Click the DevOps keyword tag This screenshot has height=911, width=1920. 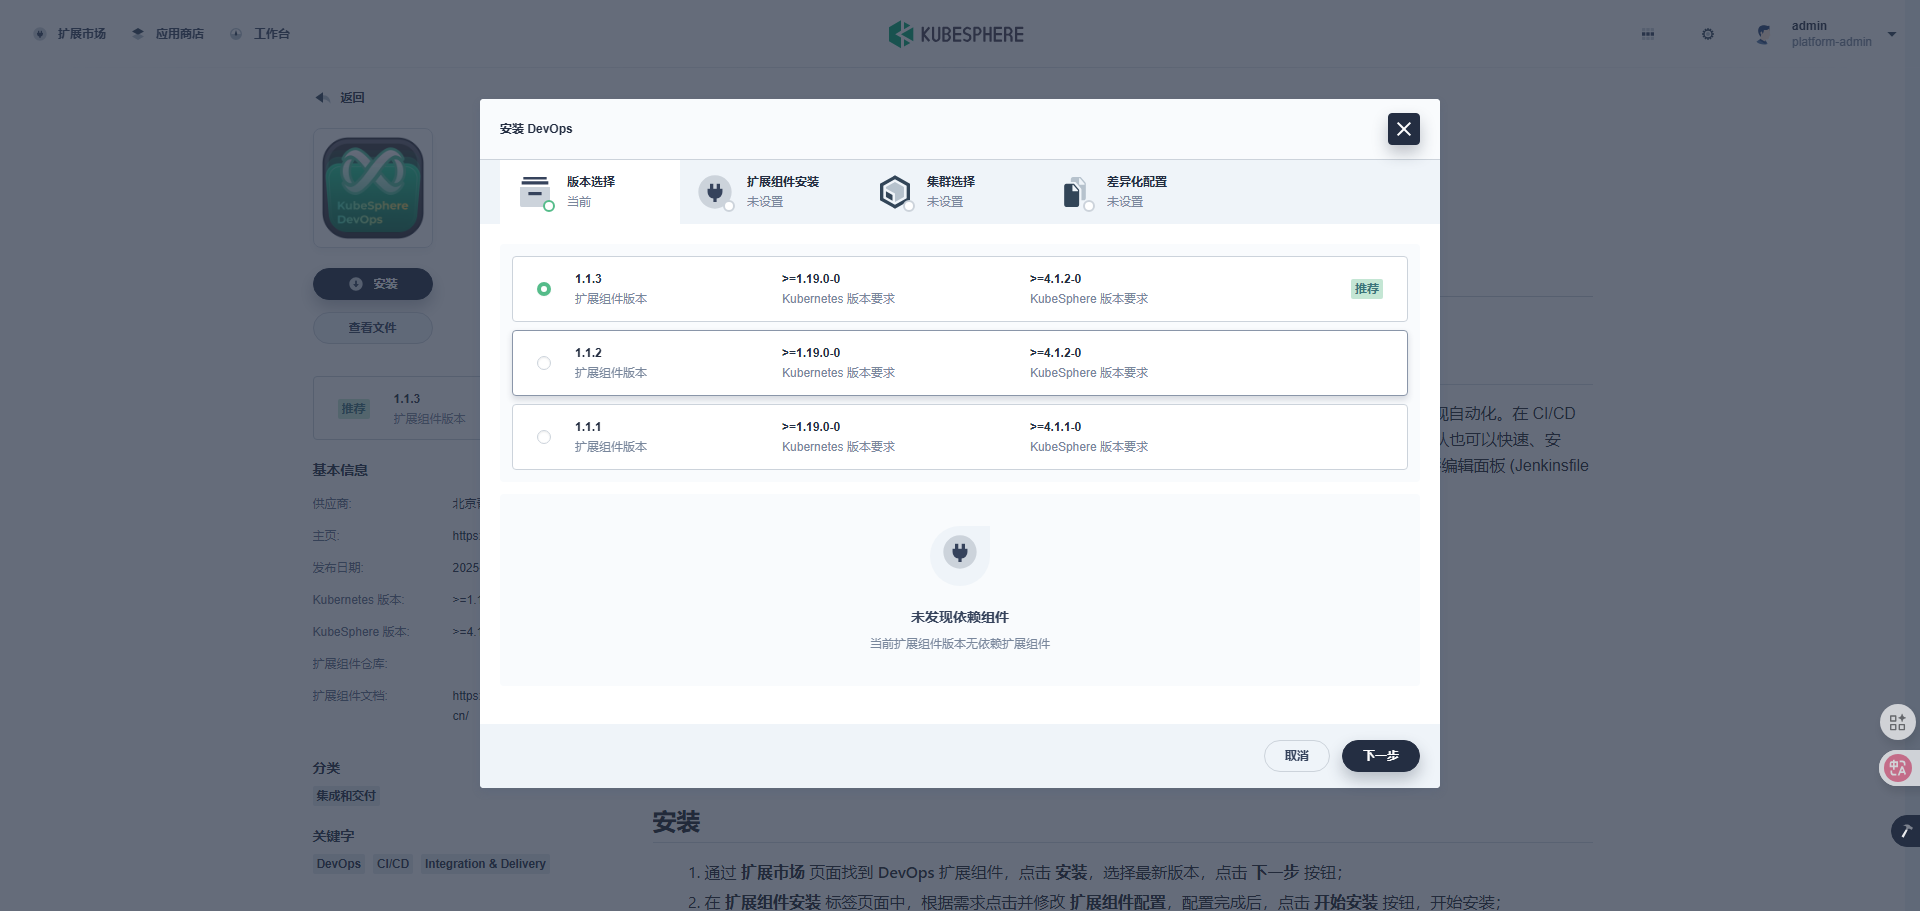click(339, 864)
